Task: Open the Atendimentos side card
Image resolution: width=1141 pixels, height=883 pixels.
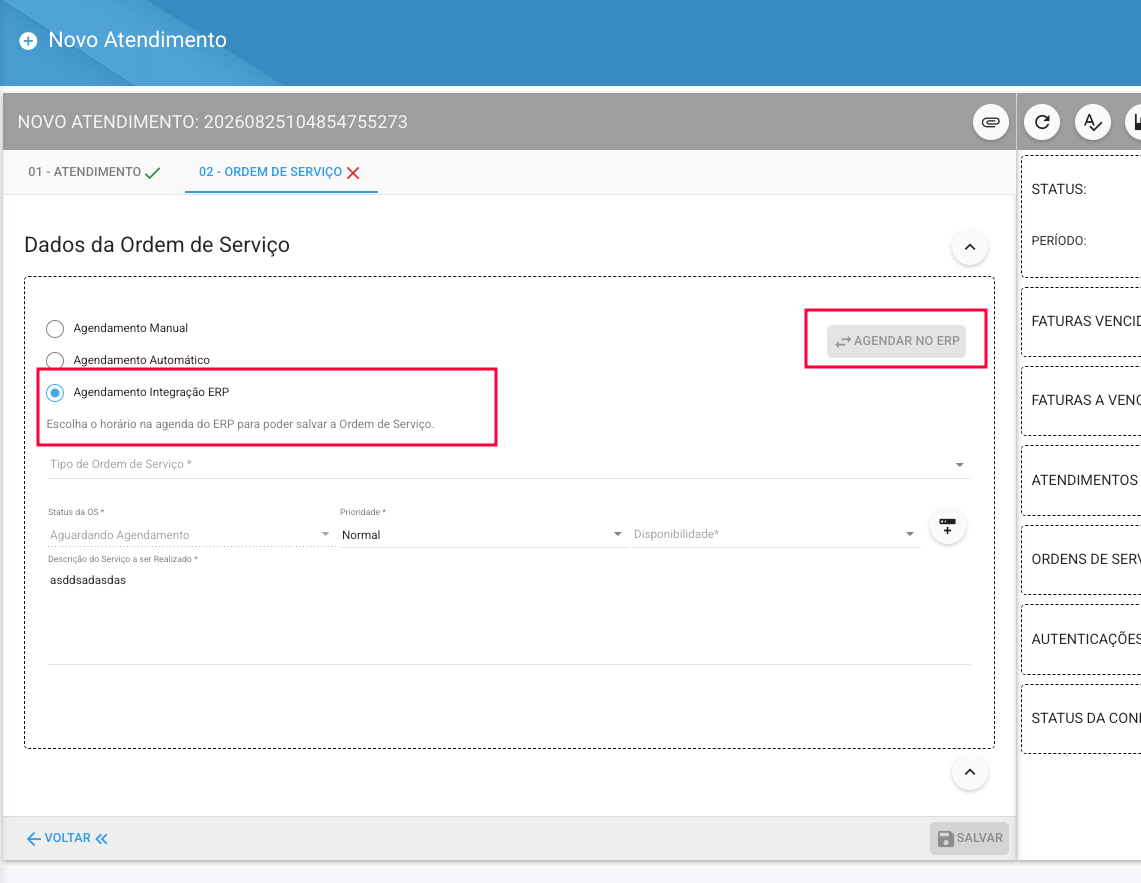Action: point(1081,480)
